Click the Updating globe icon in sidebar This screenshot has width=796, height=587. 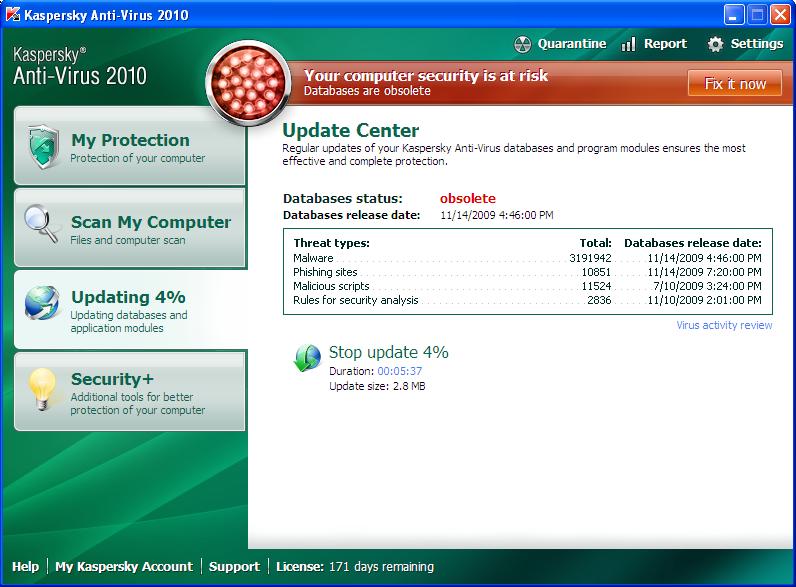click(x=42, y=303)
